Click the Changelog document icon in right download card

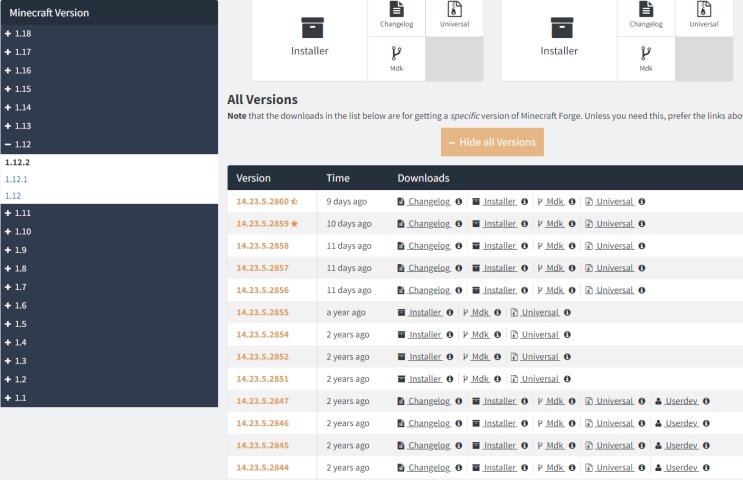tap(646, 8)
